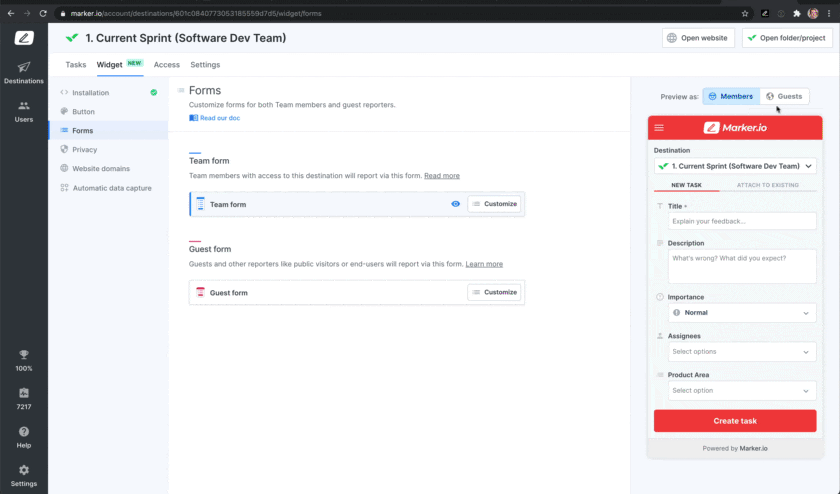Switch to Access tab
The image size is (840, 494).
click(167, 64)
